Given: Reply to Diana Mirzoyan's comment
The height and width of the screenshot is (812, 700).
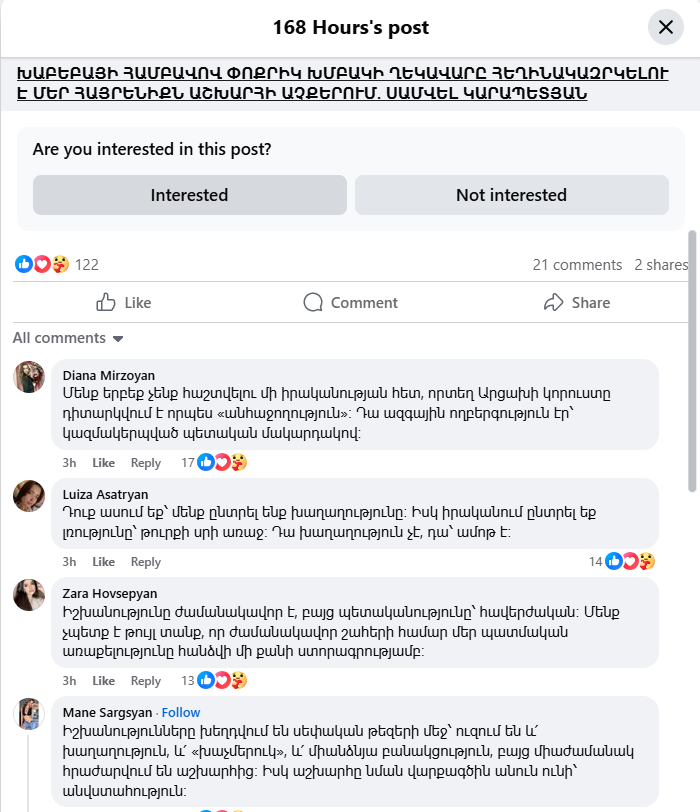Looking at the screenshot, I should [146, 462].
